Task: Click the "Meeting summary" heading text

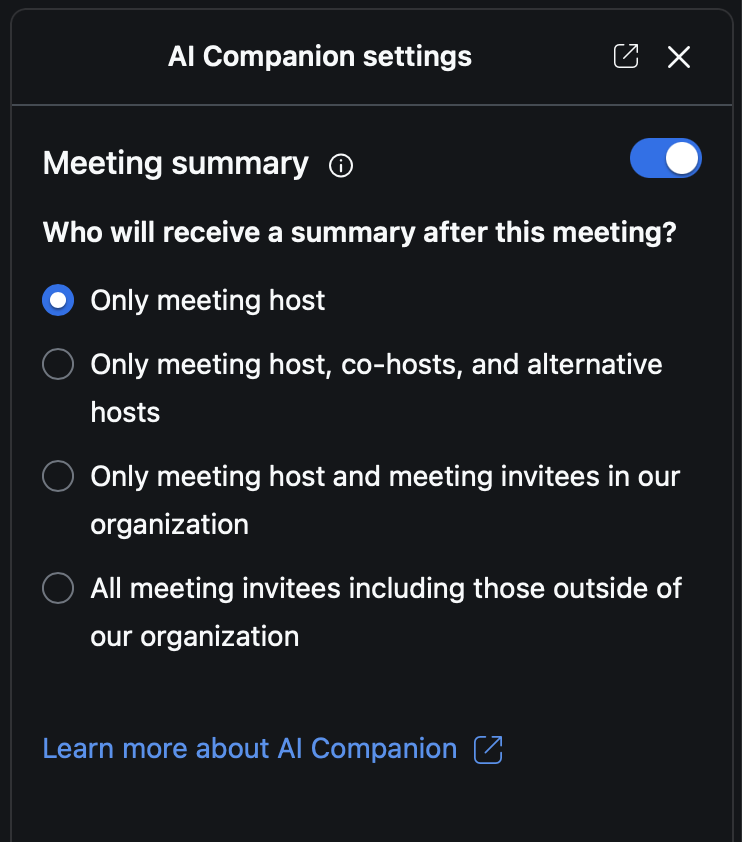Action: point(175,163)
